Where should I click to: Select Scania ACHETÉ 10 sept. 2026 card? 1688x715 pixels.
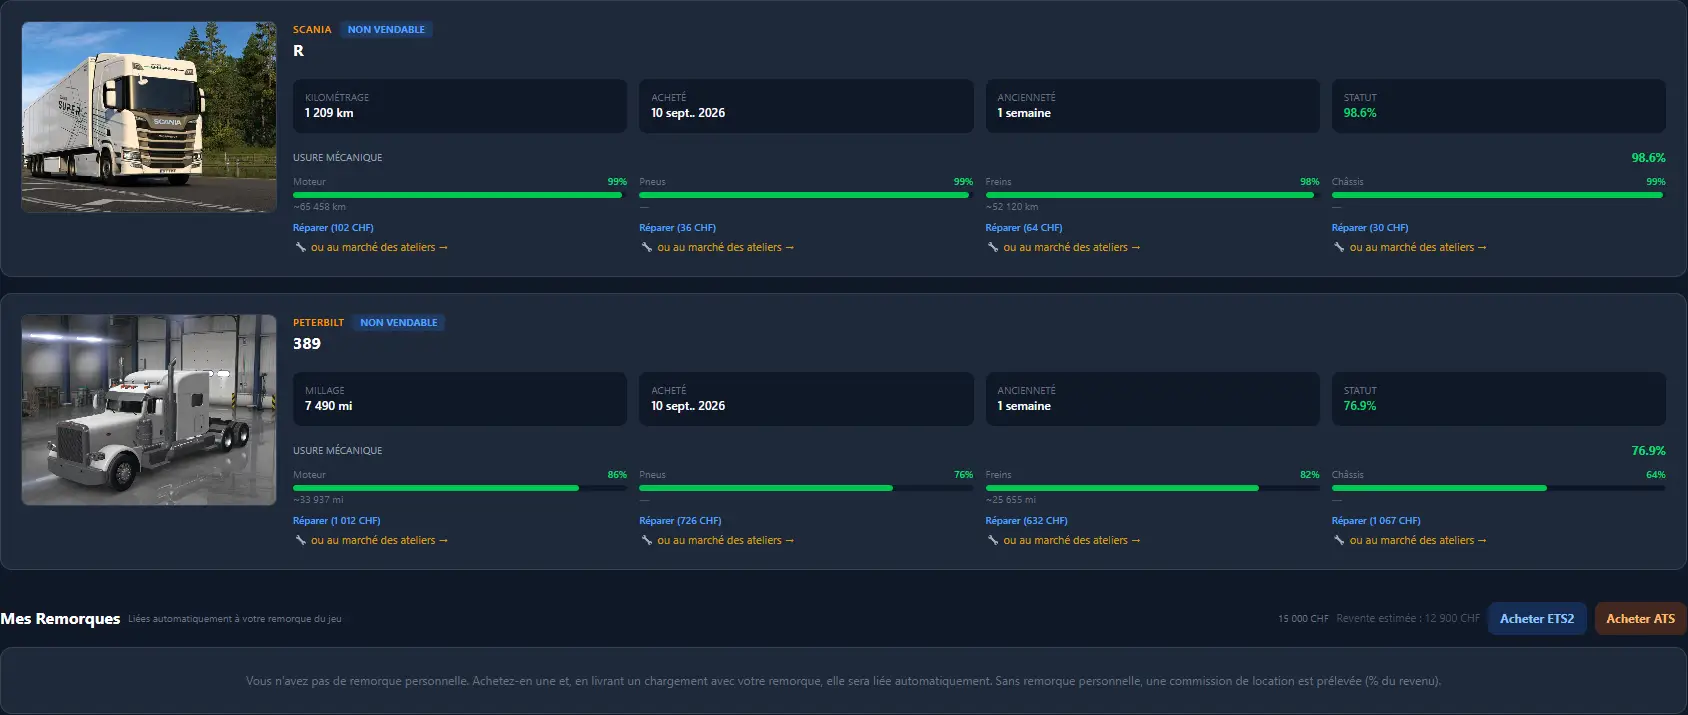coord(806,106)
